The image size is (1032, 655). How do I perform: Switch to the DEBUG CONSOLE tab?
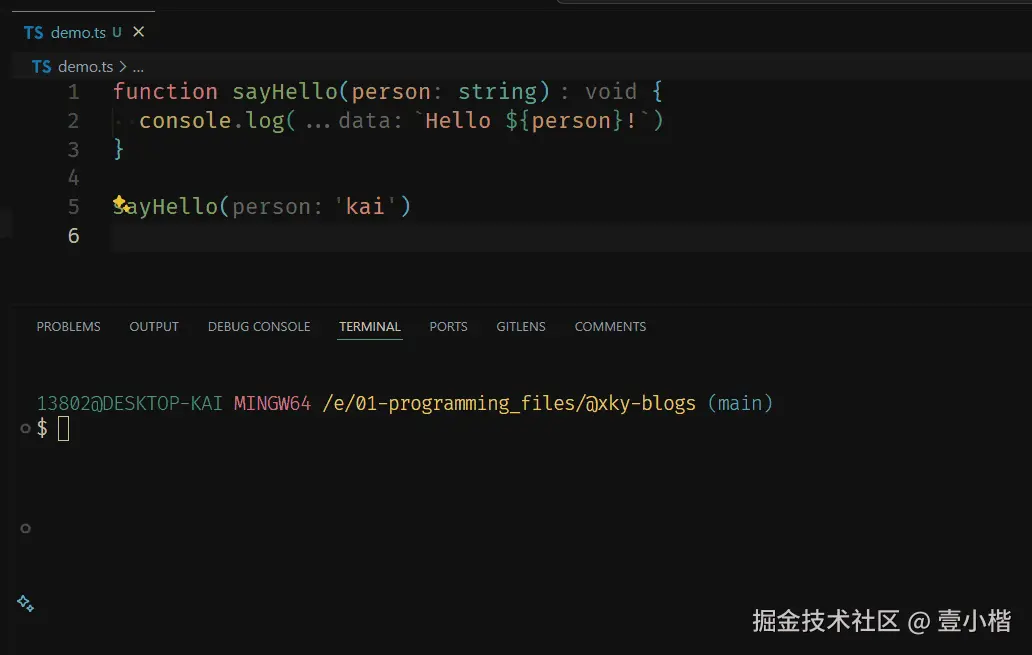click(259, 326)
